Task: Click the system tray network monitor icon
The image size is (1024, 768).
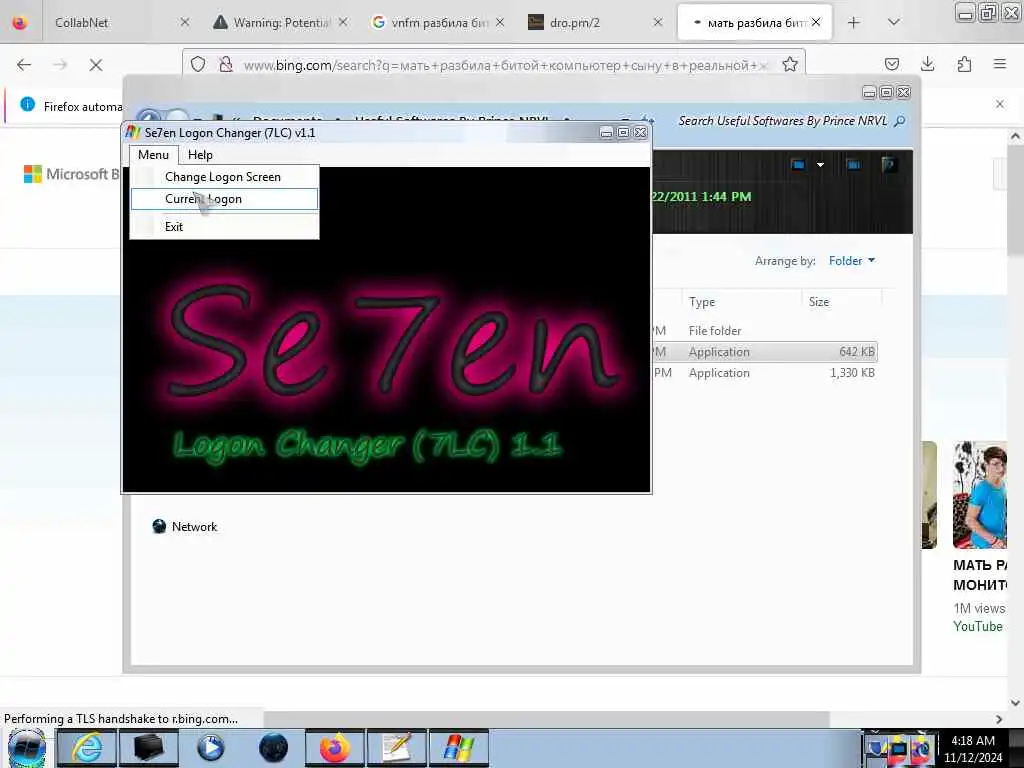Action: click(x=899, y=750)
